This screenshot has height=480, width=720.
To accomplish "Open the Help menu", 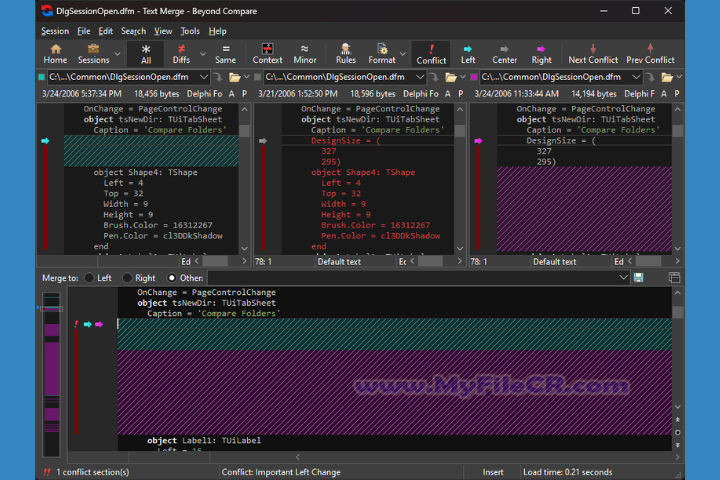I will [217, 31].
